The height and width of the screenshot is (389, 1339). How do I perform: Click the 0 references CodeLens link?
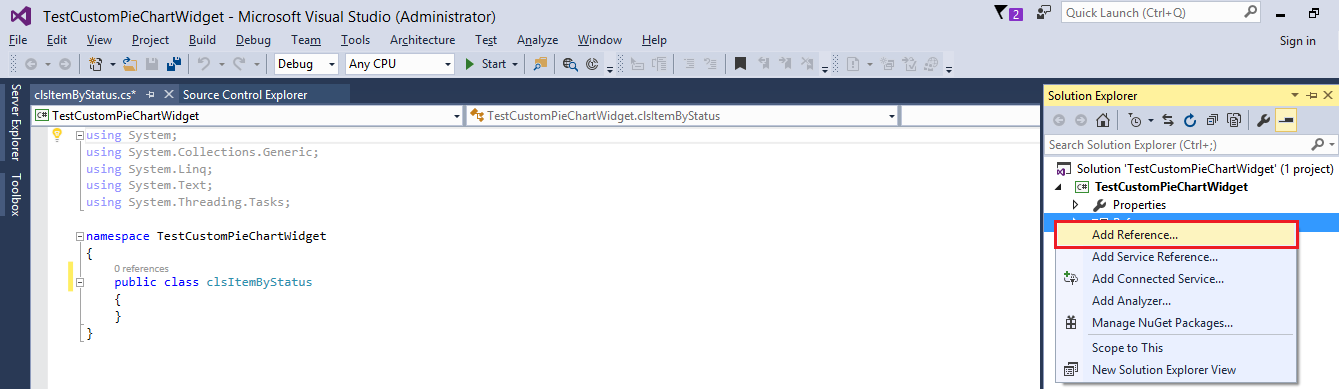[141, 269]
